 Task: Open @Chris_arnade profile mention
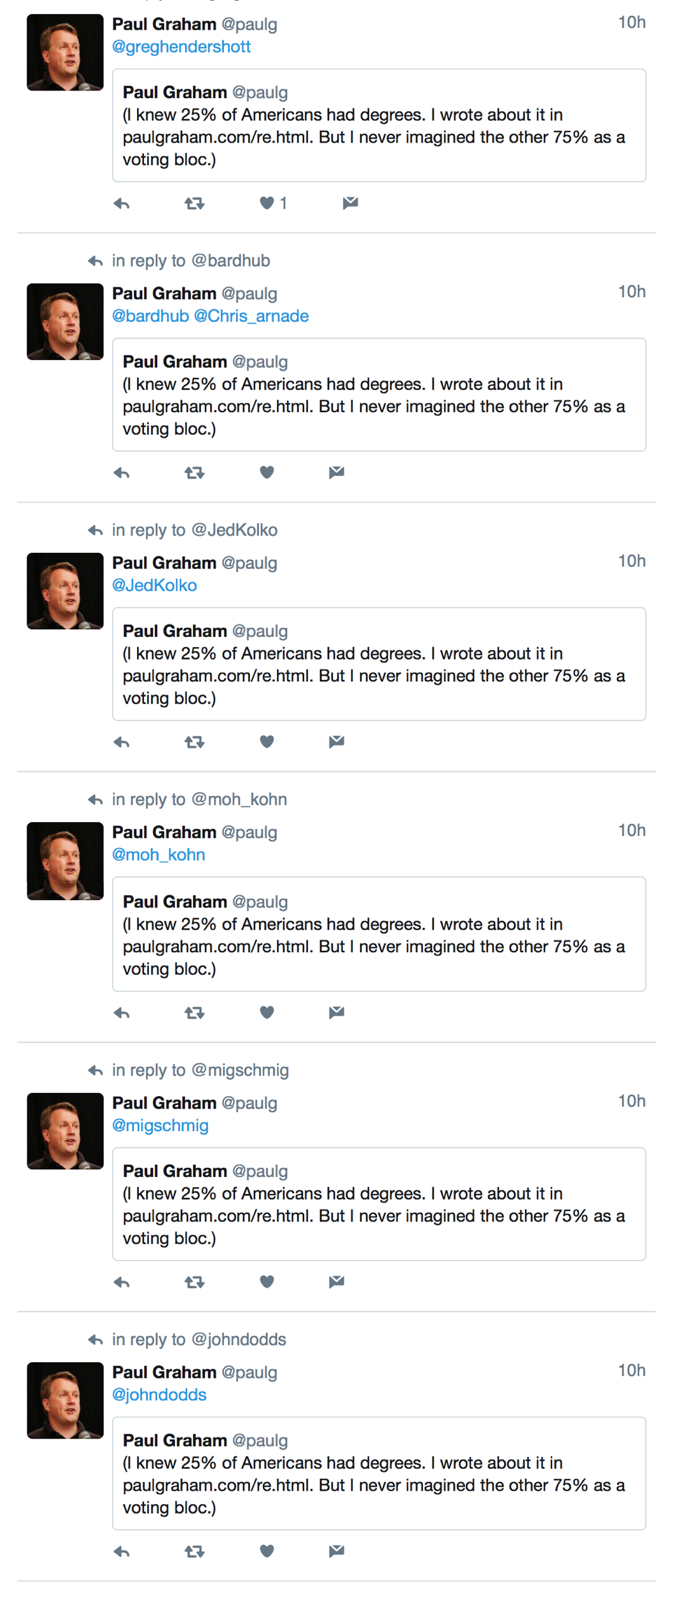[251, 316]
